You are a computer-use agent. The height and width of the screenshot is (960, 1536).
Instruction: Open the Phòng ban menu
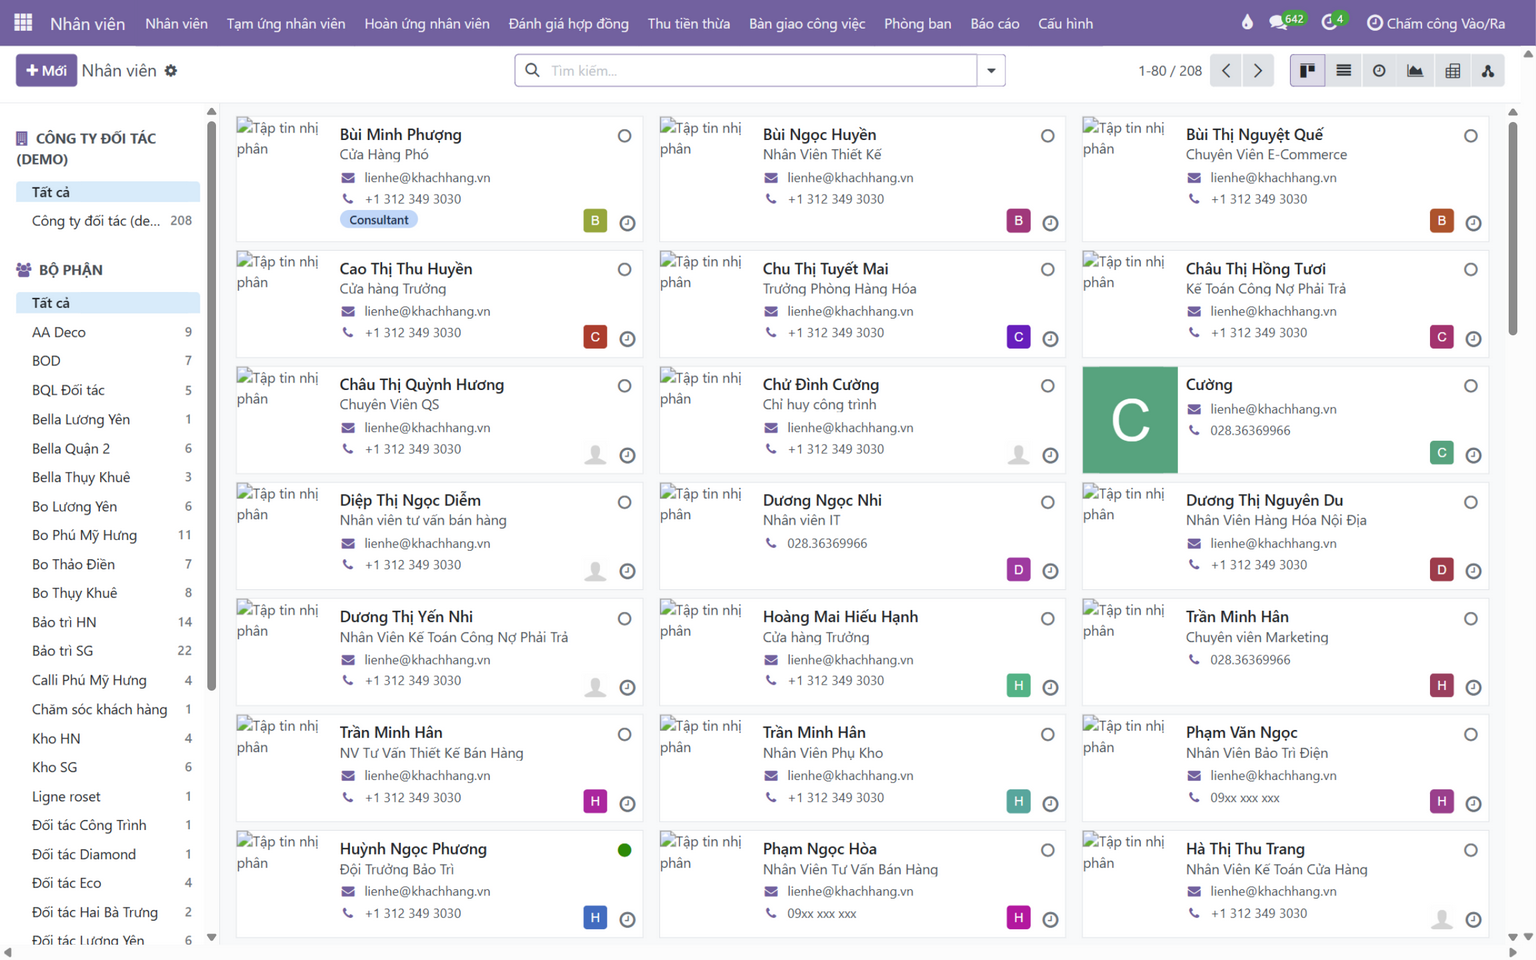(917, 23)
